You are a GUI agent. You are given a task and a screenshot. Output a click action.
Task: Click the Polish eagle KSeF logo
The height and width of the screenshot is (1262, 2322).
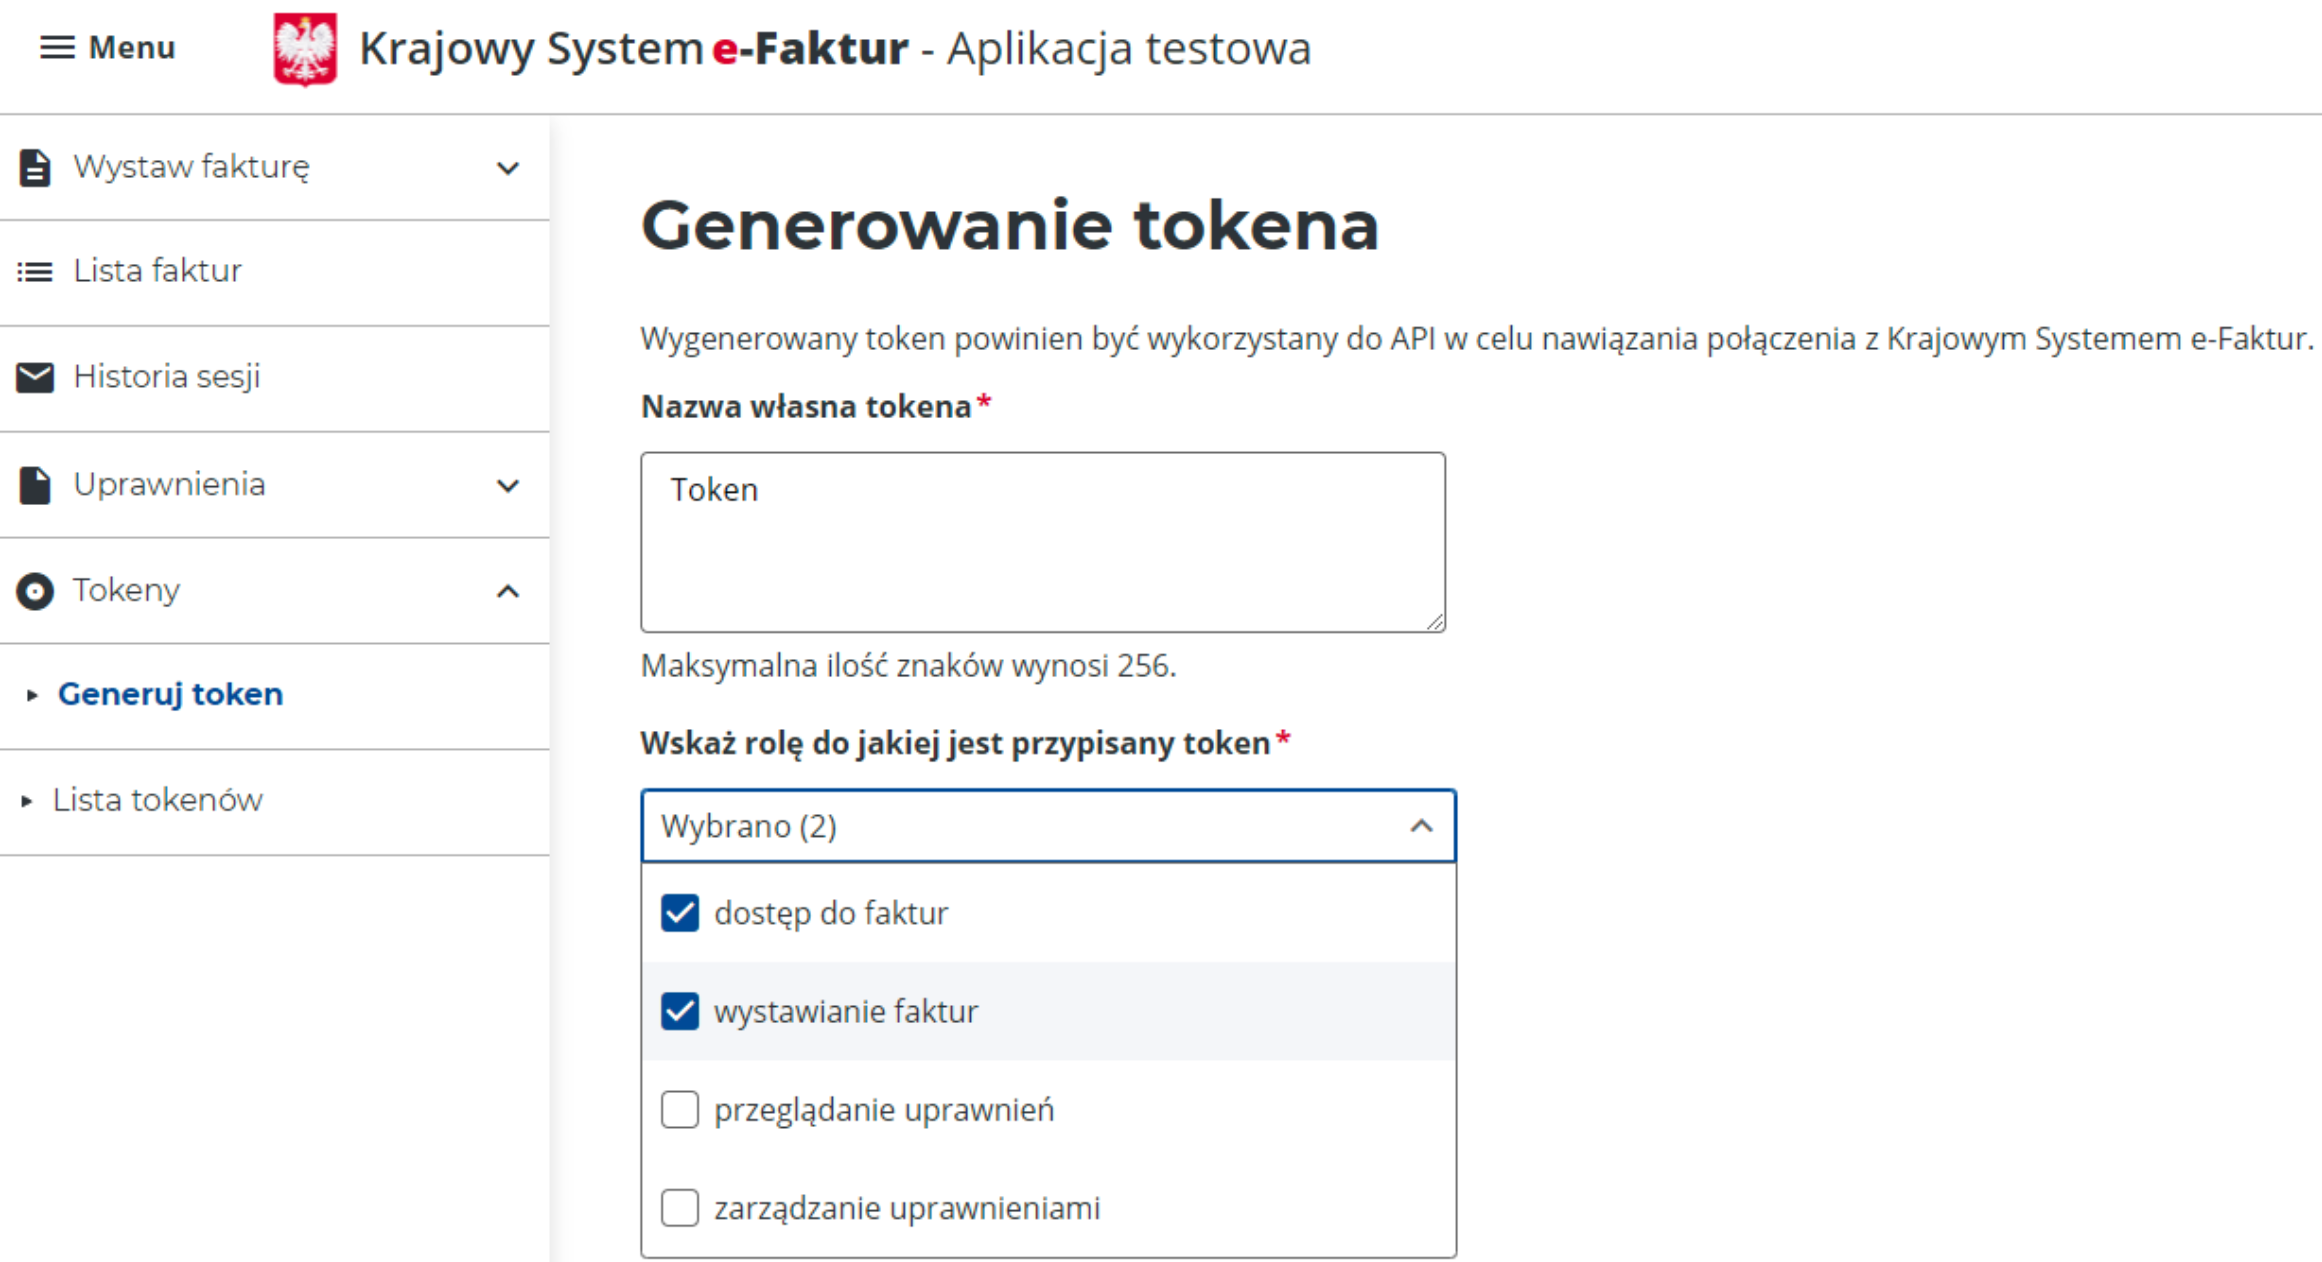coord(305,47)
